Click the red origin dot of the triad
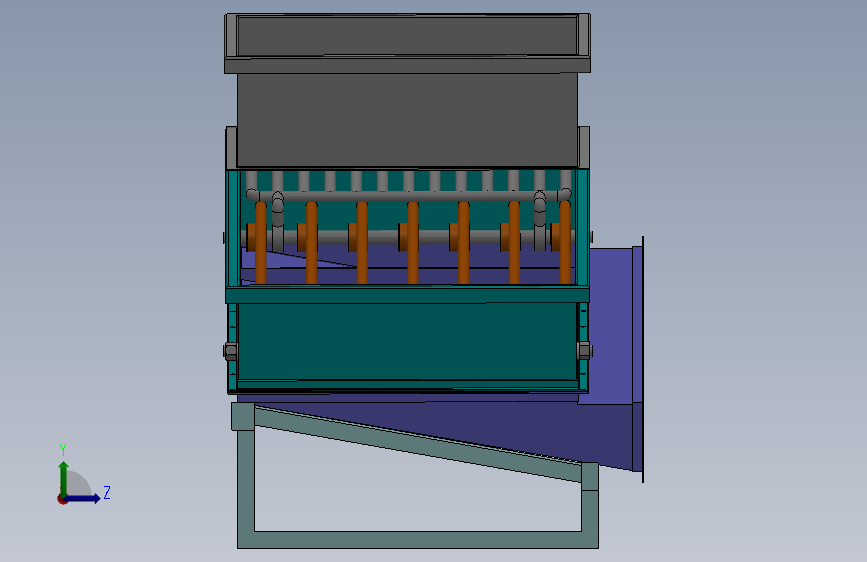 tap(62, 499)
